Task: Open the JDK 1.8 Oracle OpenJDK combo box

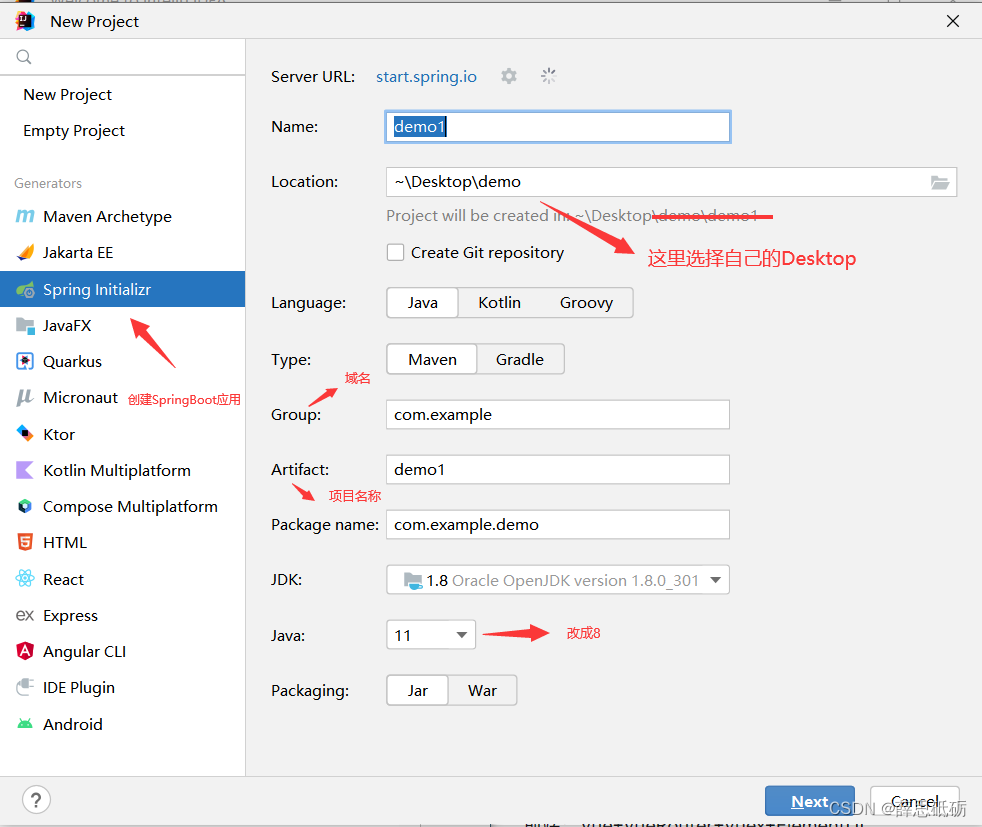Action: [558, 580]
